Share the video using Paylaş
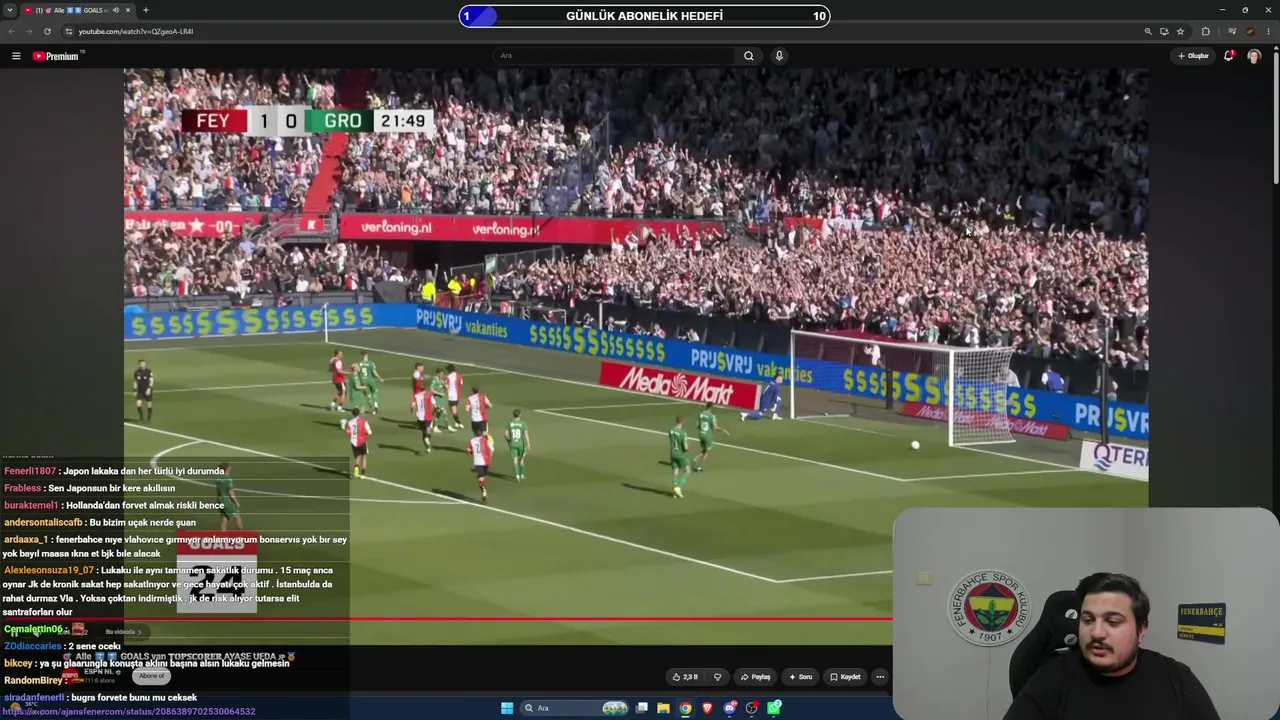This screenshot has width=1280, height=720. pyautogui.click(x=756, y=677)
